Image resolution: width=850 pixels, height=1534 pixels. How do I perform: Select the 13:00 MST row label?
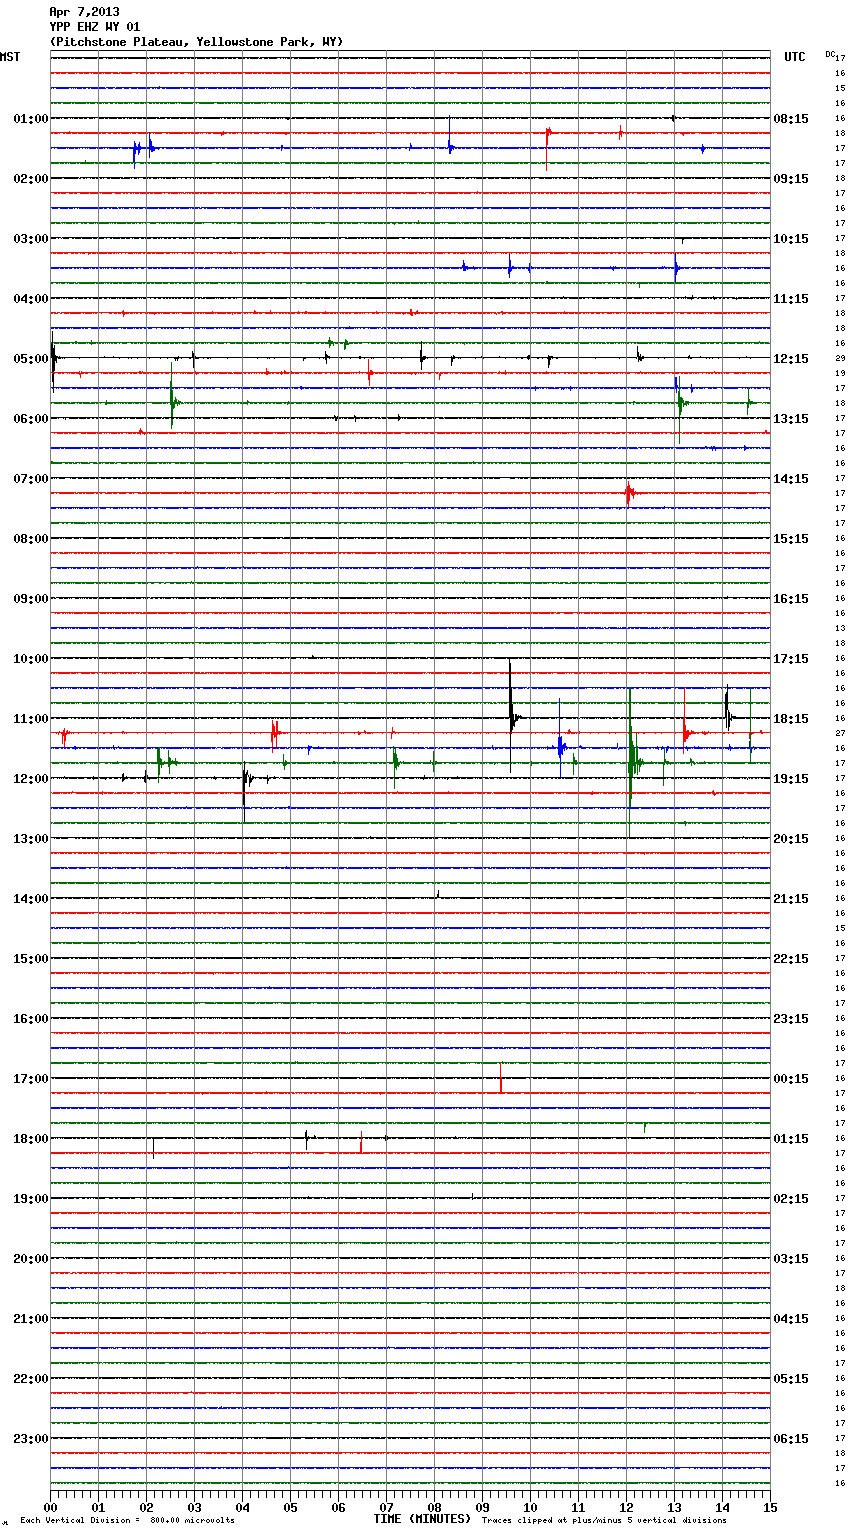(31, 839)
